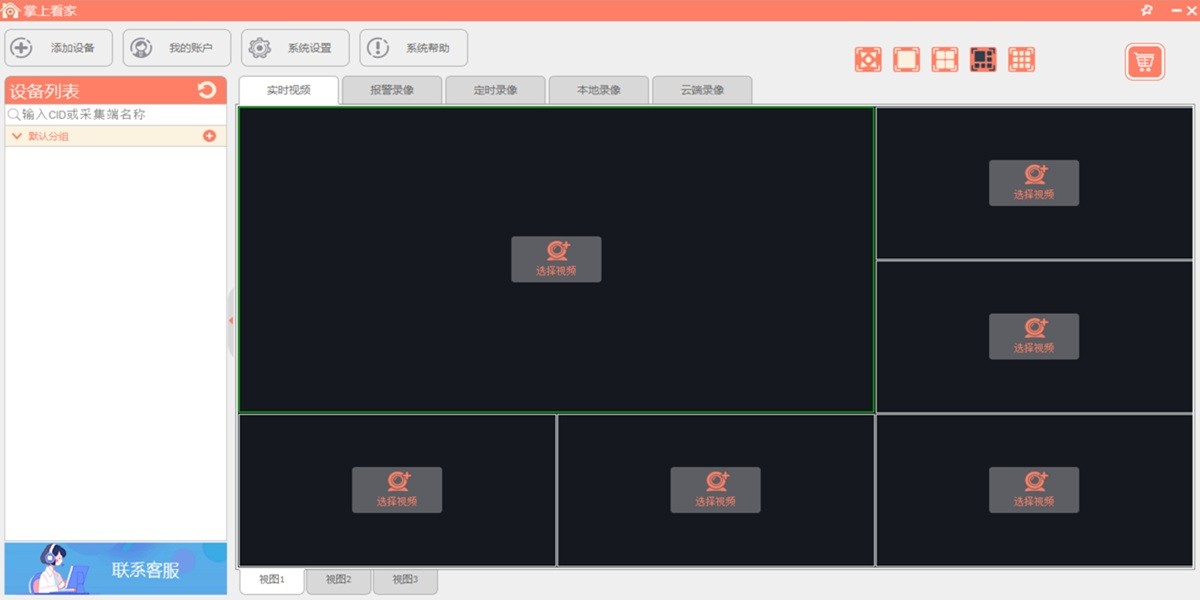Switch to full-screen video layout
The height and width of the screenshot is (600, 1200).
(x=868, y=60)
